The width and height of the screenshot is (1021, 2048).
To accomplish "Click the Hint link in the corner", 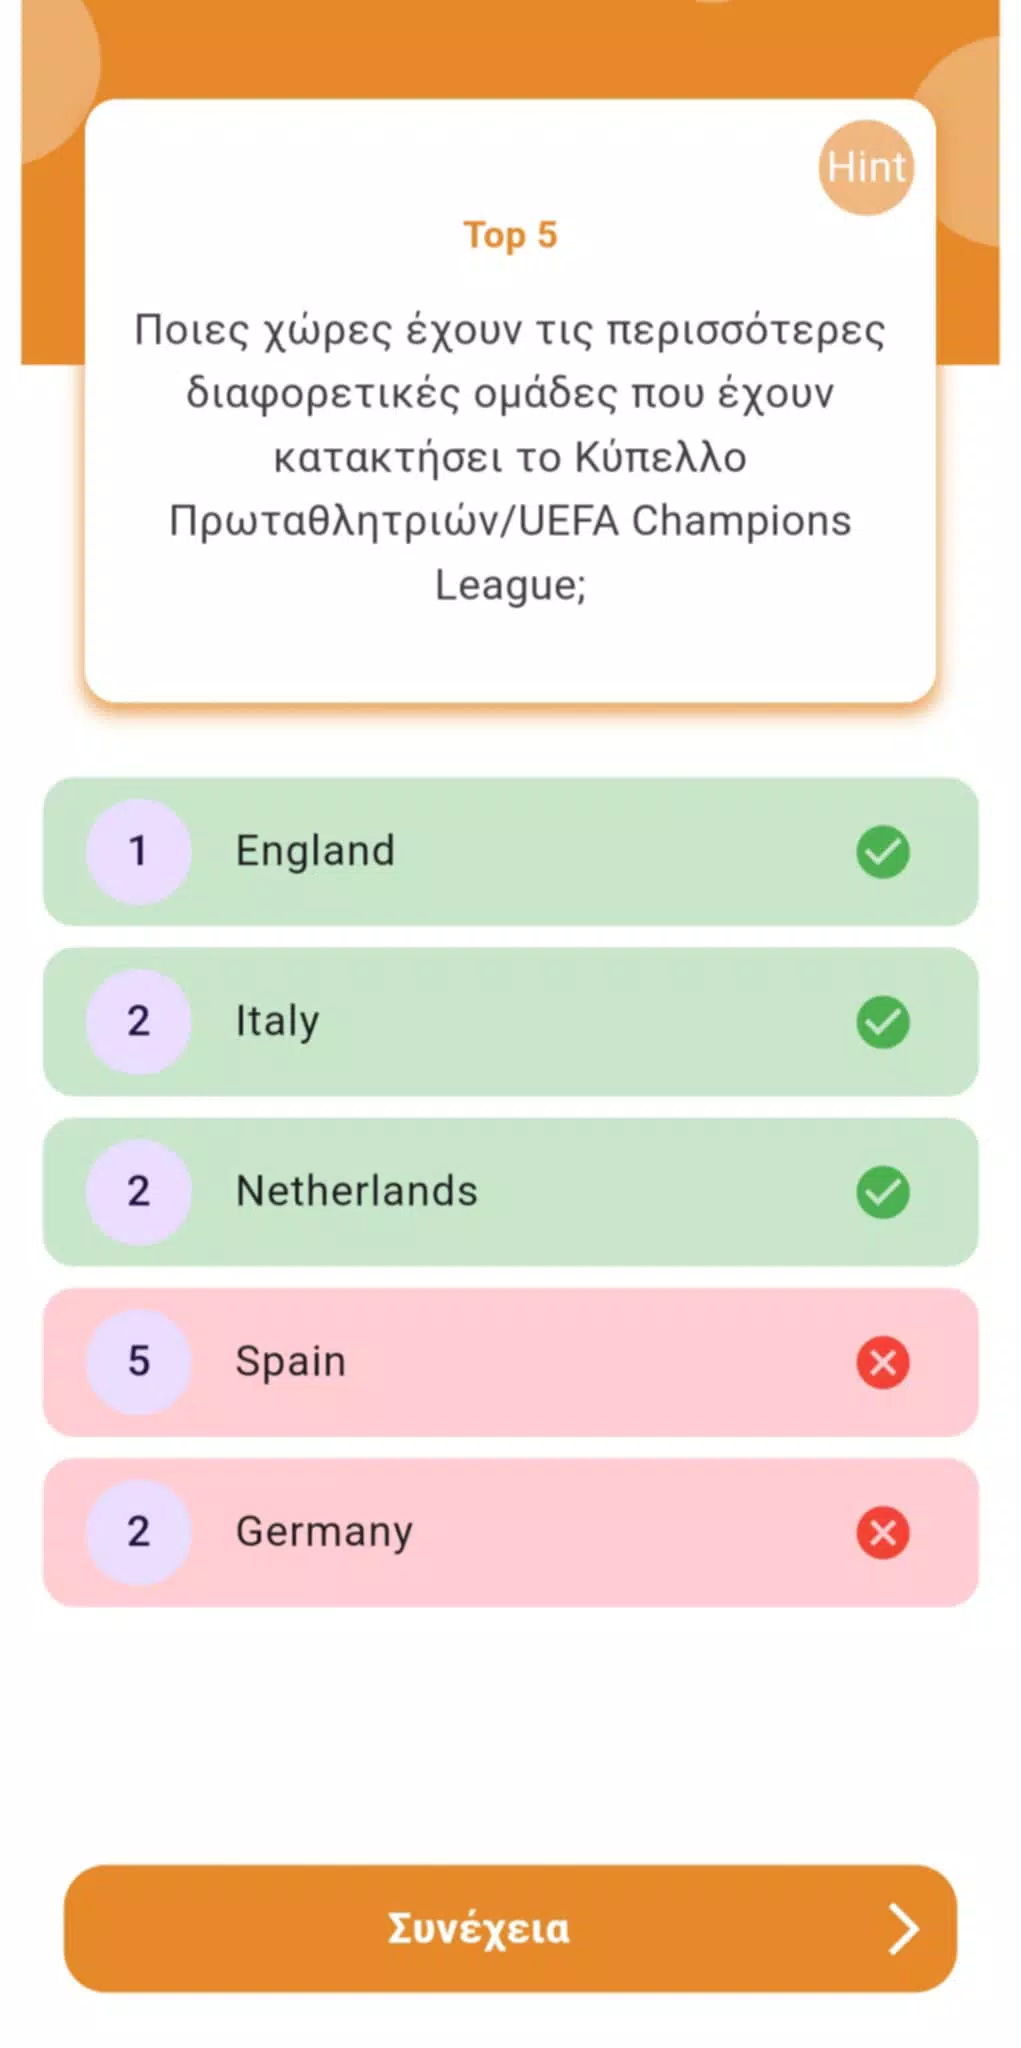I will (866, 167).
